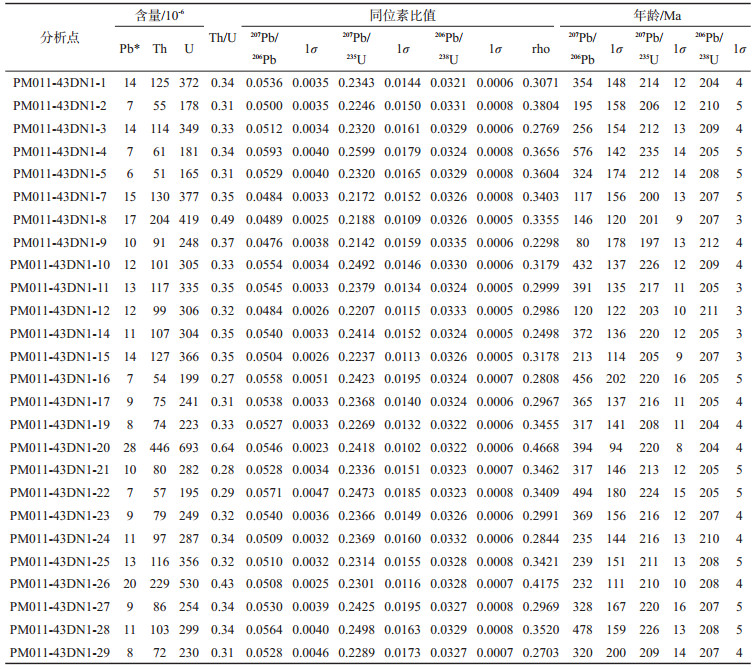Select row label PM011-43DN1-17
This screenshot has width=755, height=669.
(60, 402)
